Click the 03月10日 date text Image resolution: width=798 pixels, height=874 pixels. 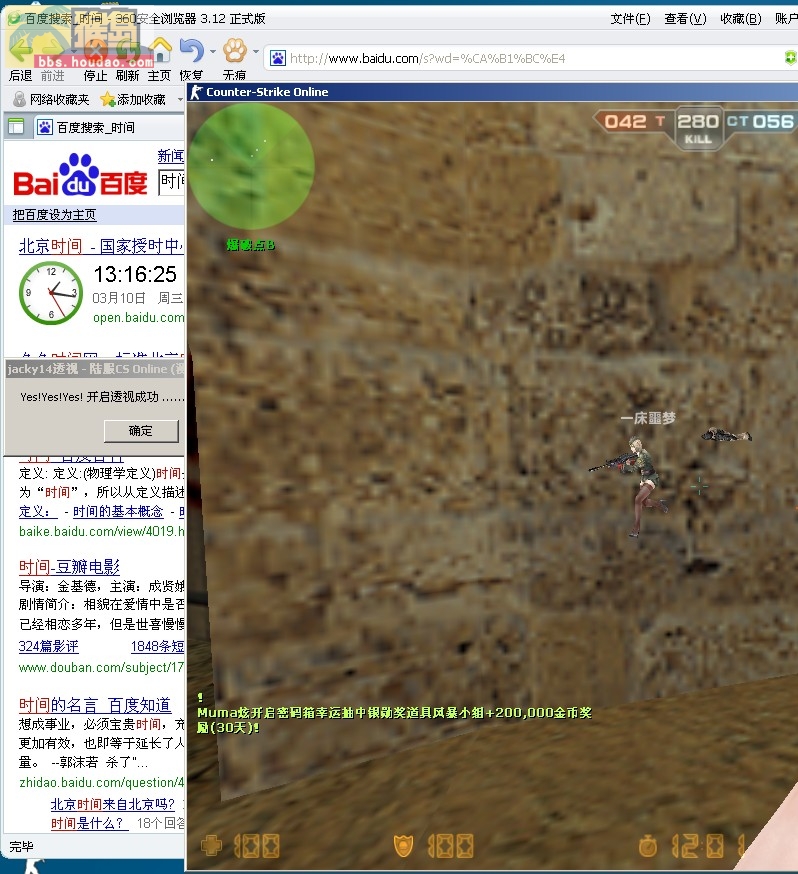coord(119,298)
